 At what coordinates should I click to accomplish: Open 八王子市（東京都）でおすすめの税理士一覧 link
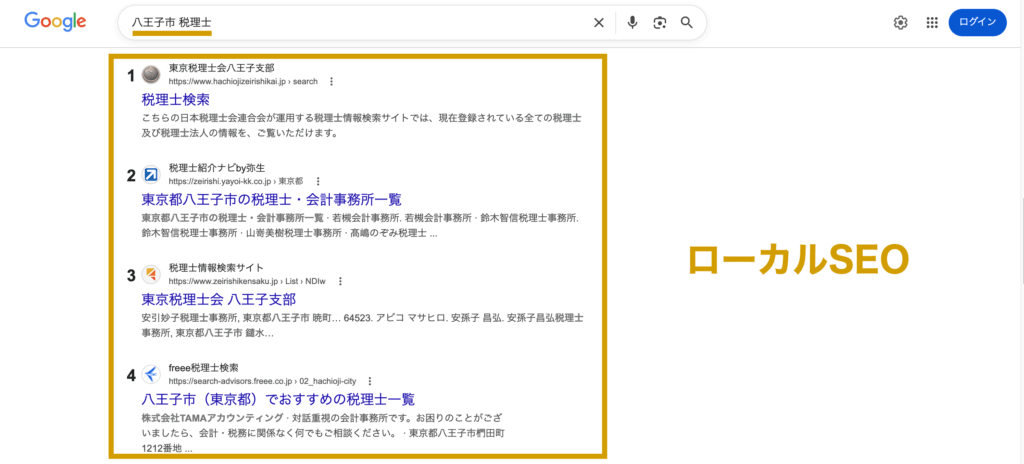(278, 399)
